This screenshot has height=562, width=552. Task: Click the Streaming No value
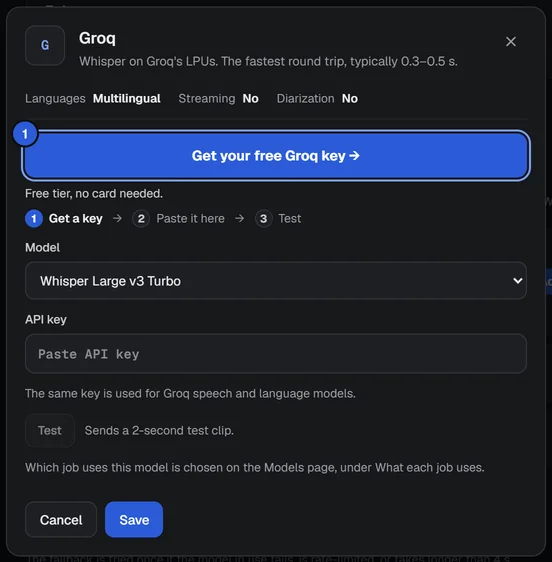coord(250,99)
